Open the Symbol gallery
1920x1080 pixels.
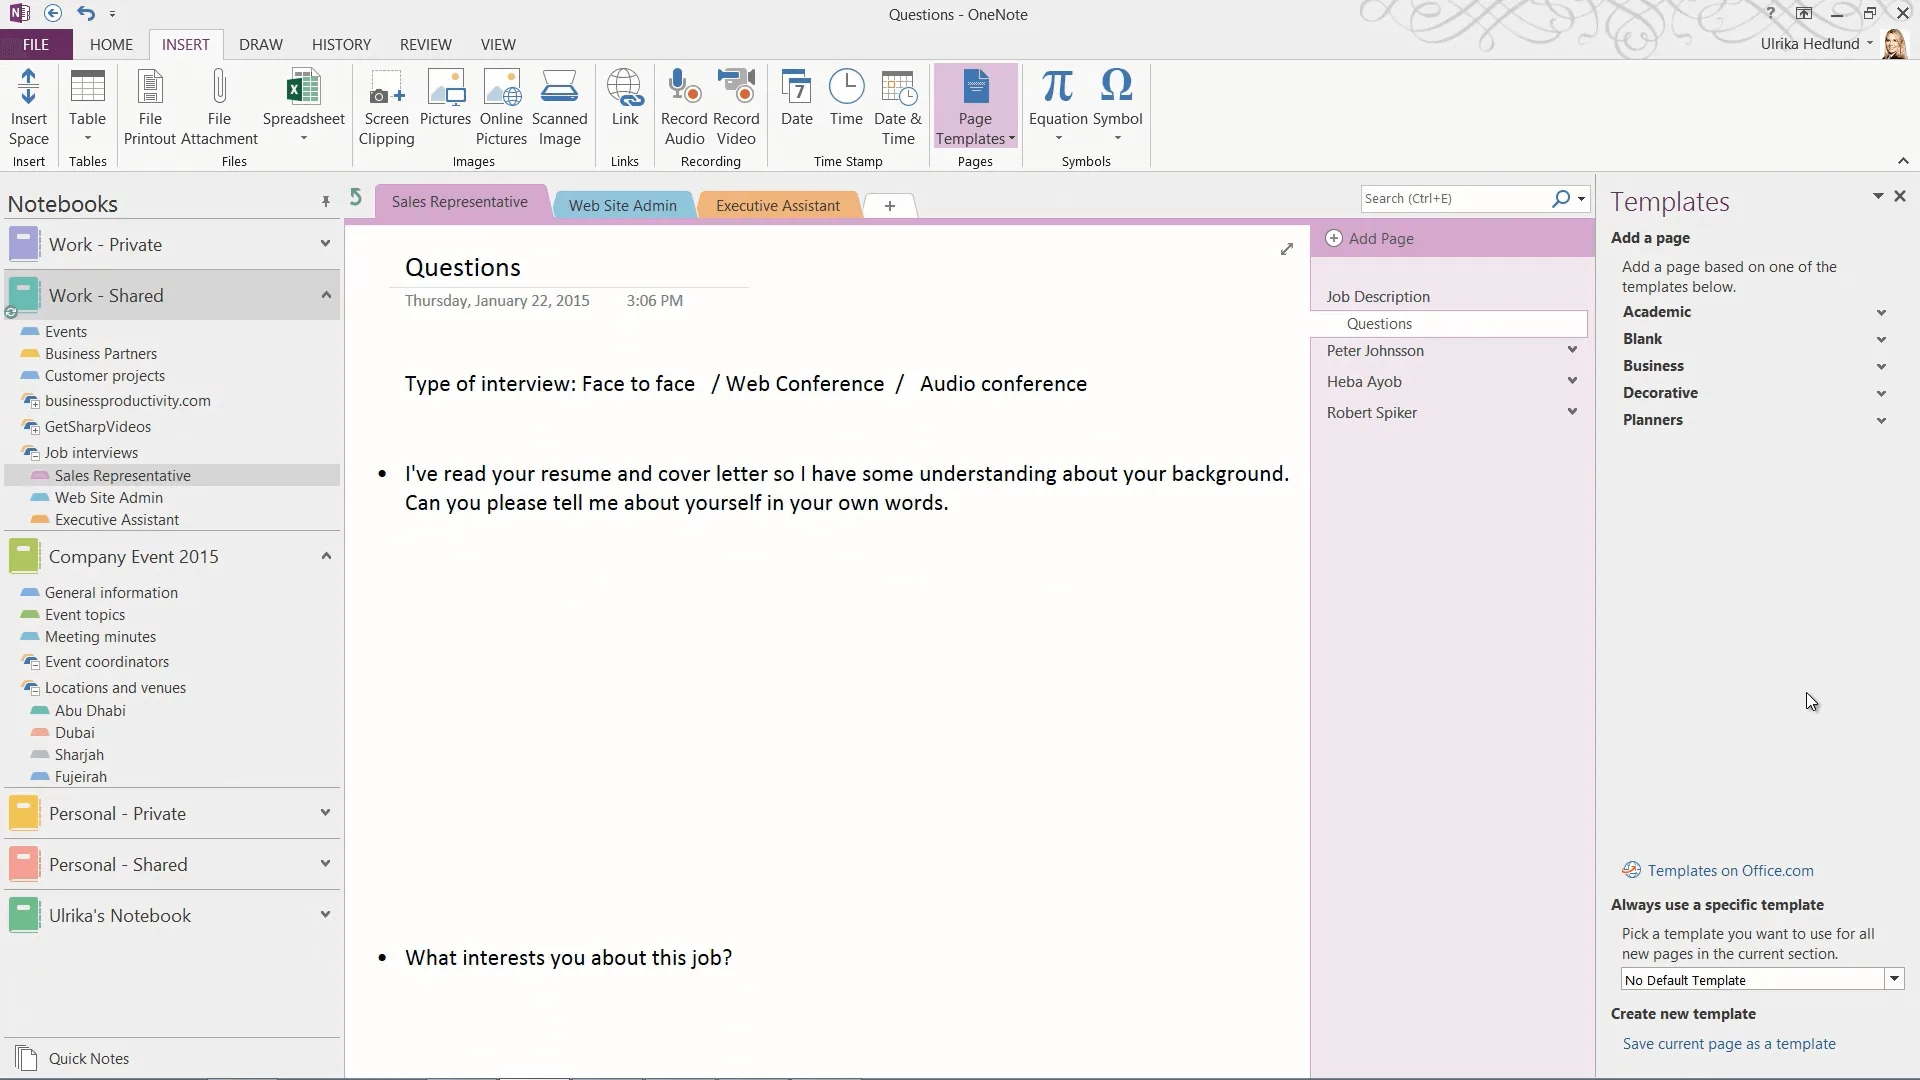[x=1117, y=107]
